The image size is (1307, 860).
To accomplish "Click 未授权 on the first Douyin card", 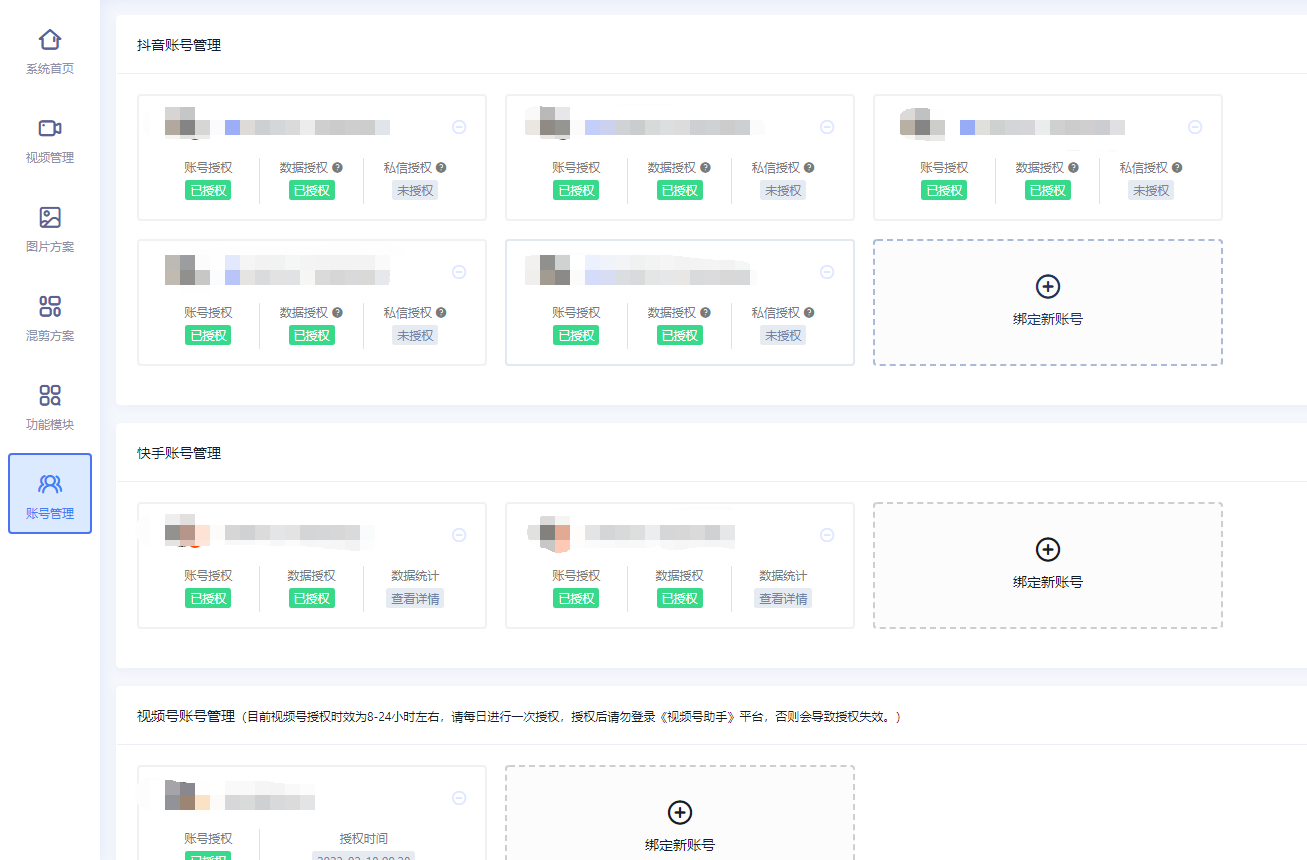I will [x=415, y=190].
